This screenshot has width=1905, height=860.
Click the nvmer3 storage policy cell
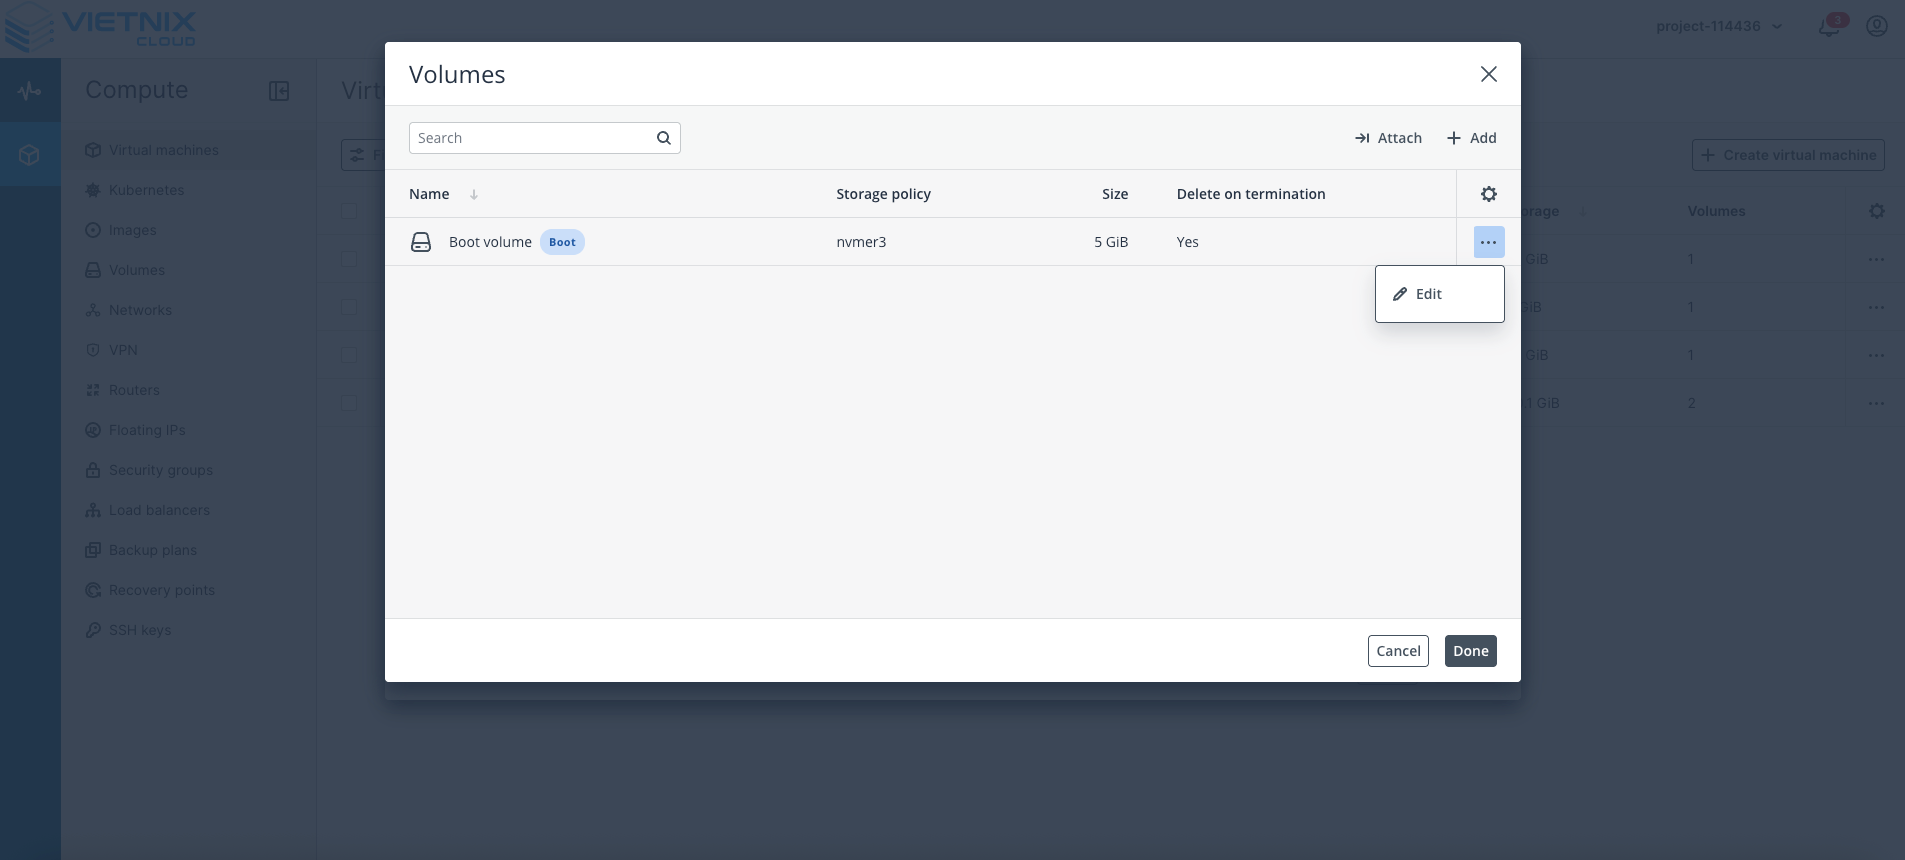click(x=861, y=242)
